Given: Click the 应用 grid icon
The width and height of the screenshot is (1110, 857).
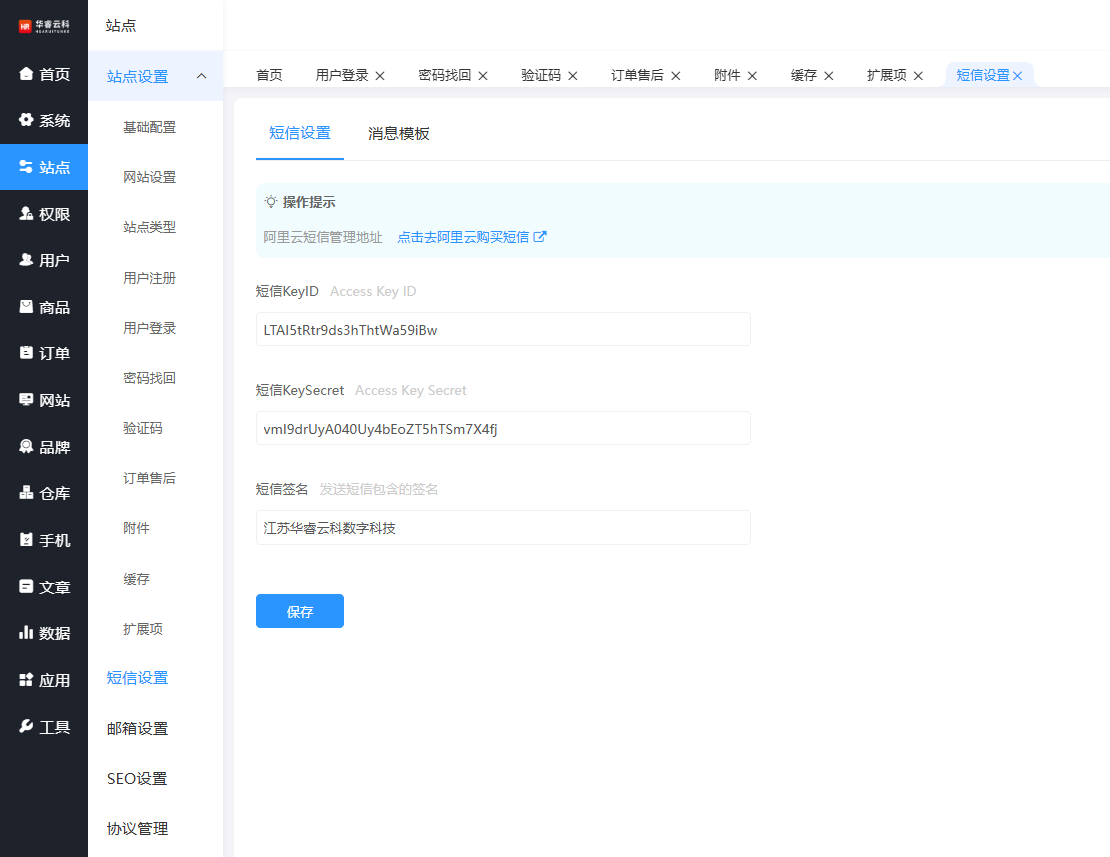Looking at the screenshot, I should 26,680.
